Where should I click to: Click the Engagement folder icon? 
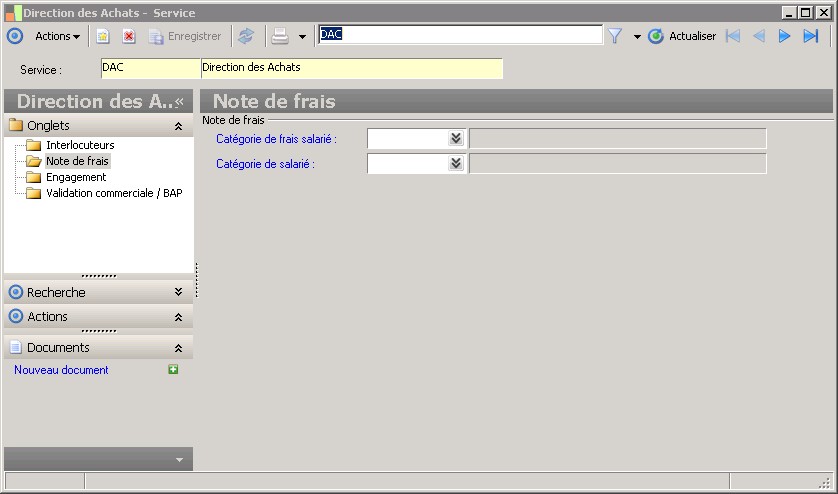pos(34,177)
